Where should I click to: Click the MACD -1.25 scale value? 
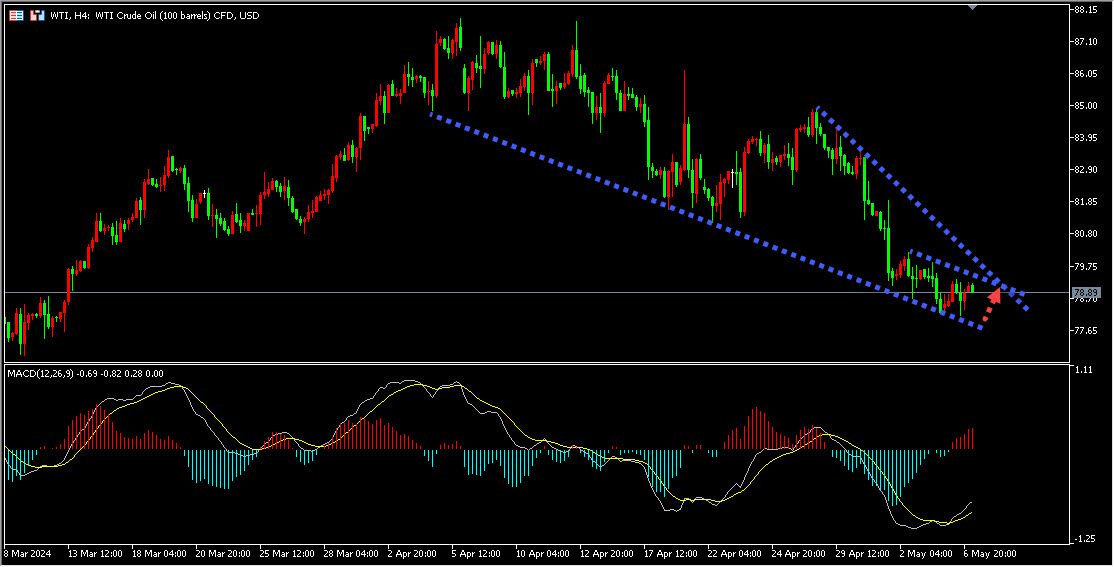coord(1082,539)
